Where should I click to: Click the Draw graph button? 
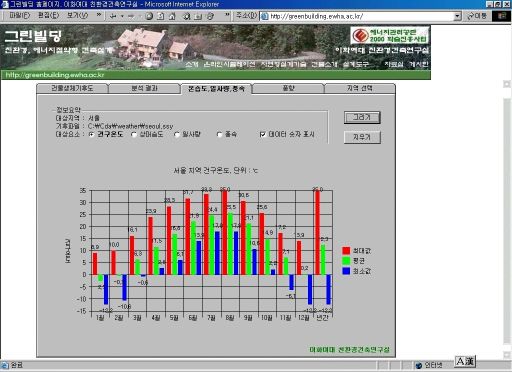click(x=362, y=117)
